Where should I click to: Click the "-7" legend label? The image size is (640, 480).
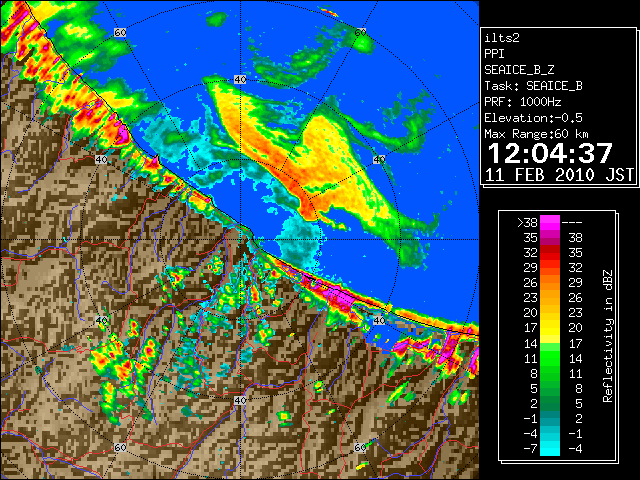(530, 449)
